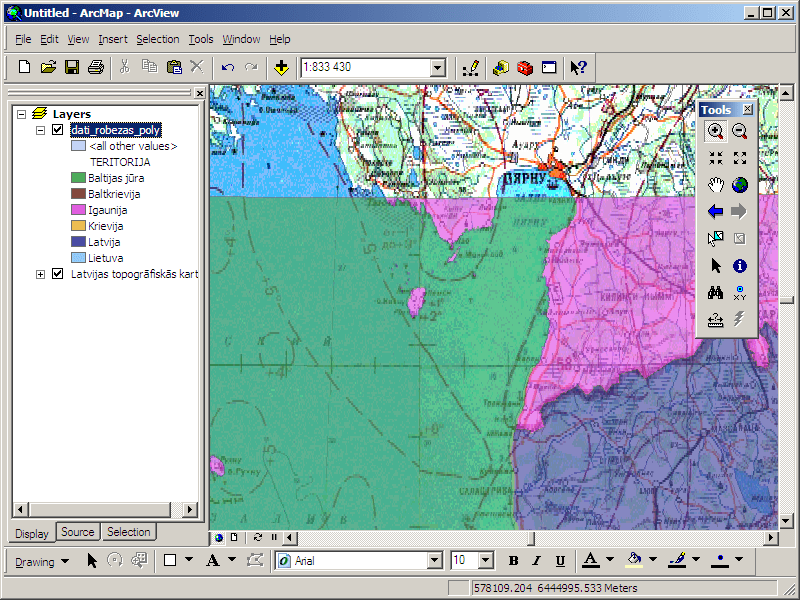The image size is (800, 600).
Task: Toggle italic text formatting
Action: tap(536, 561)
